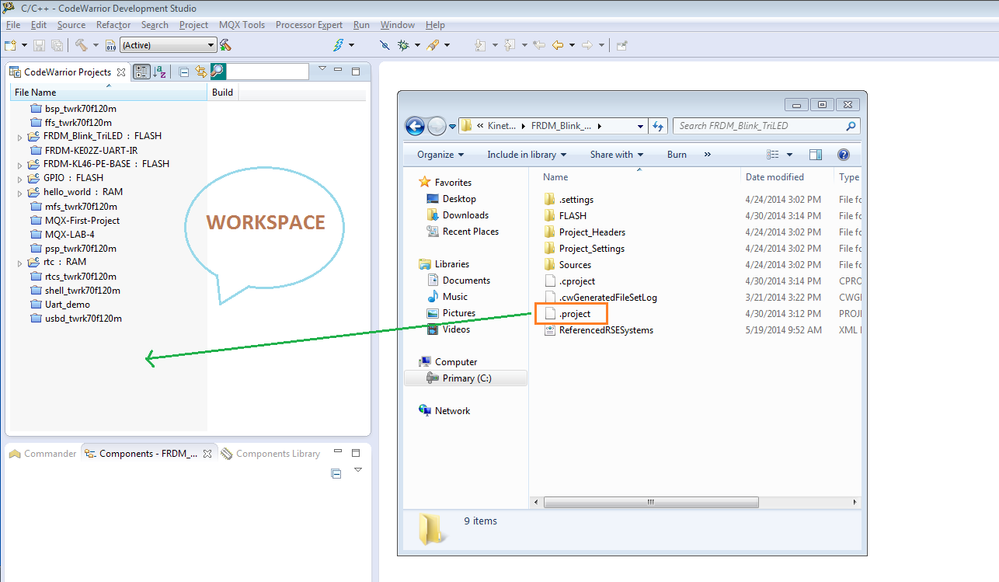The image size is (999, 582).
Task: Click the build icon next to (Active)
Action: click(226, 45)
